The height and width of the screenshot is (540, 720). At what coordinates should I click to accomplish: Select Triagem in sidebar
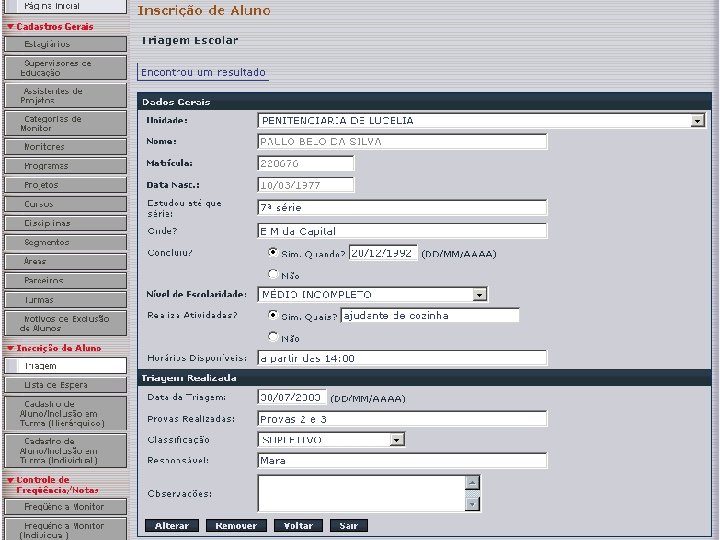(x=66, y=366)
